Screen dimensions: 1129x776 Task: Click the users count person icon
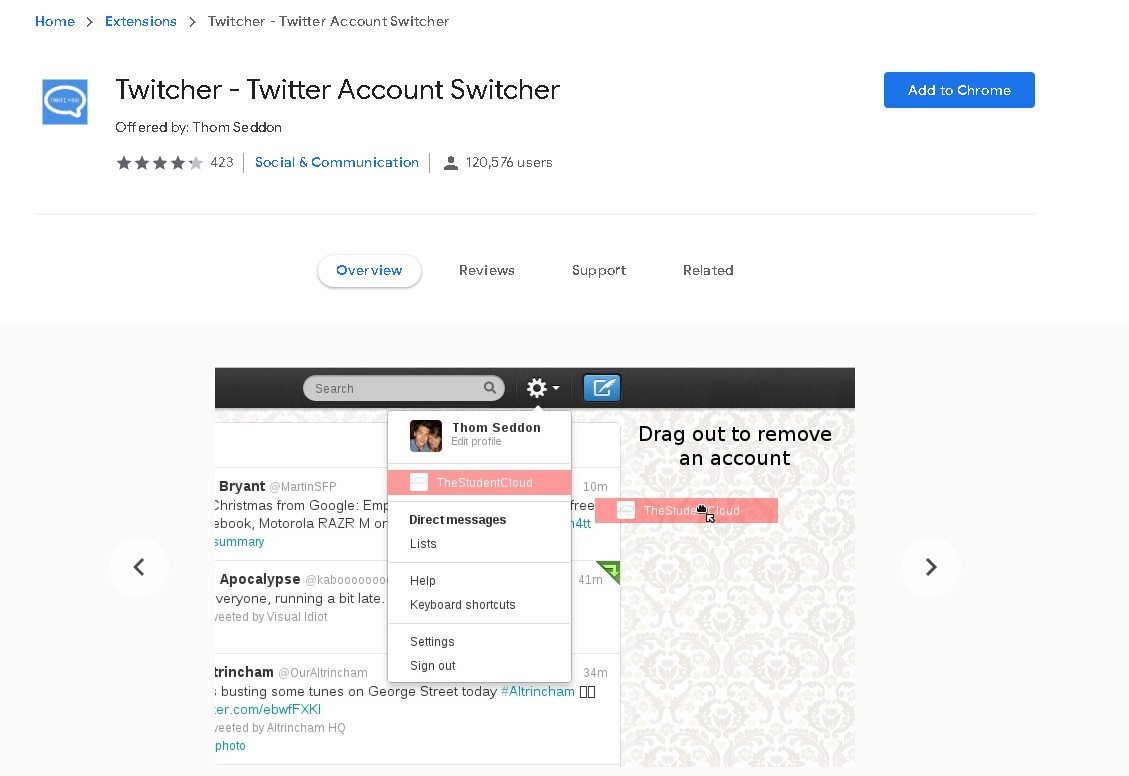(451, 162)
